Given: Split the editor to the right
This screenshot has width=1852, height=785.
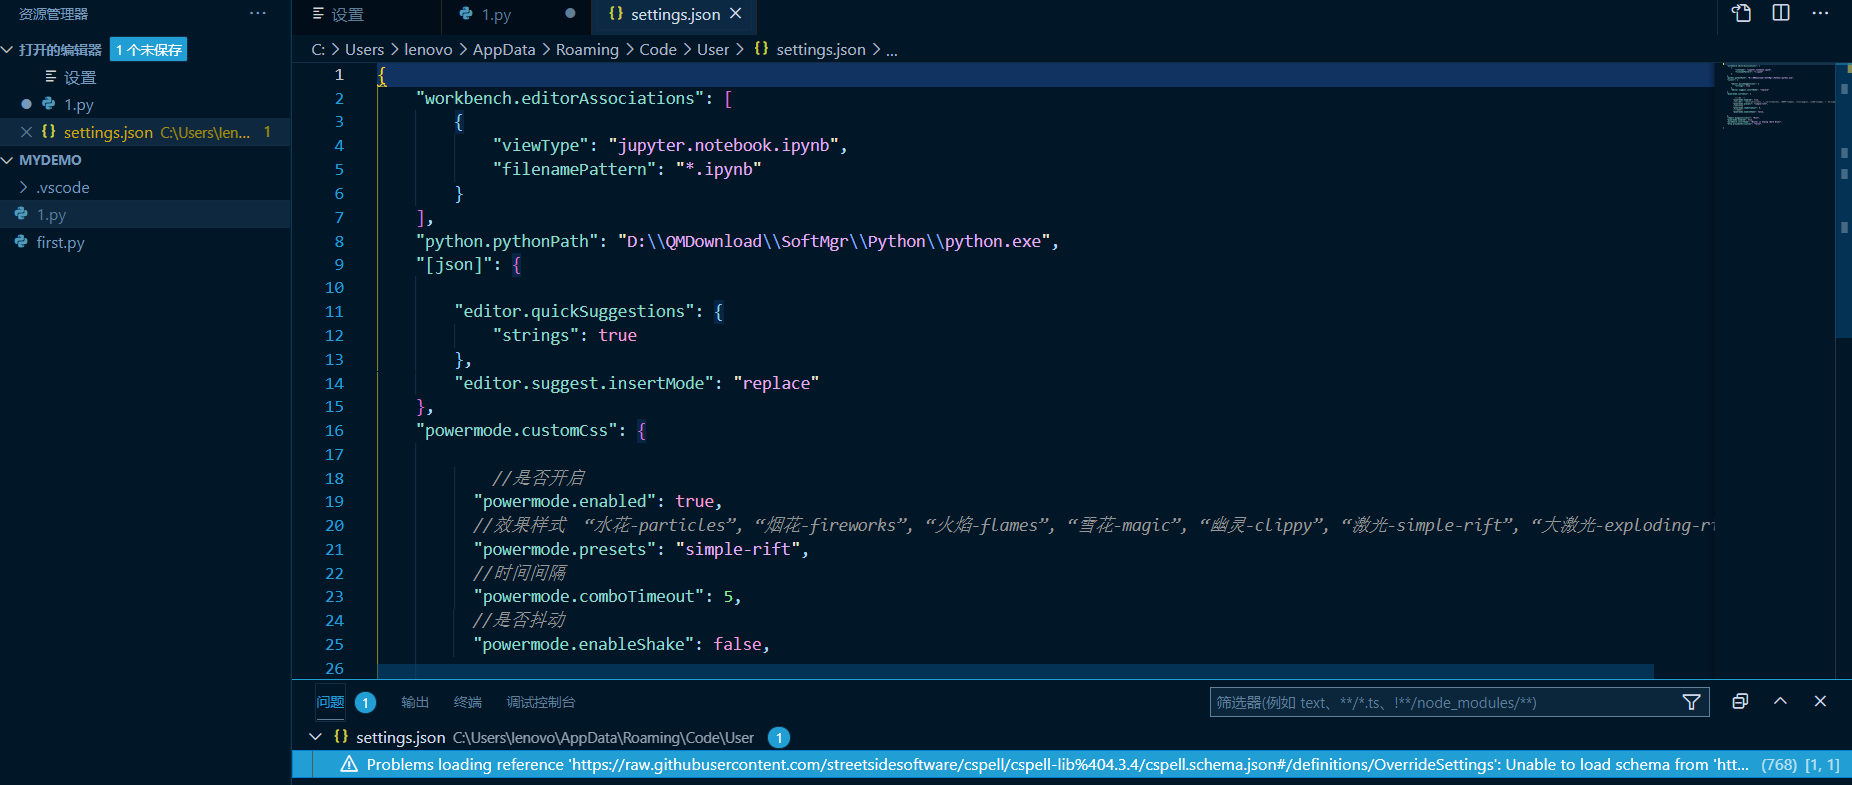Looking at the screenshot, I should point(1781,13).
